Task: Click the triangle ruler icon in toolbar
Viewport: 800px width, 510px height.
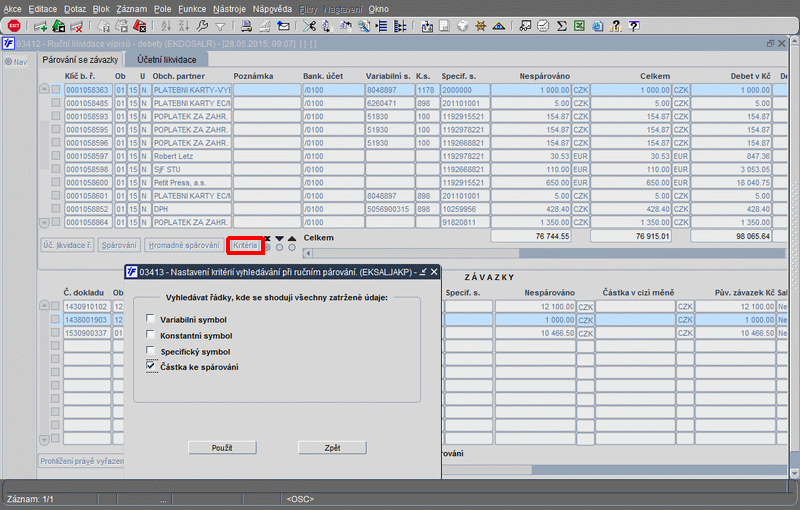Action: [x=498, y=26]
